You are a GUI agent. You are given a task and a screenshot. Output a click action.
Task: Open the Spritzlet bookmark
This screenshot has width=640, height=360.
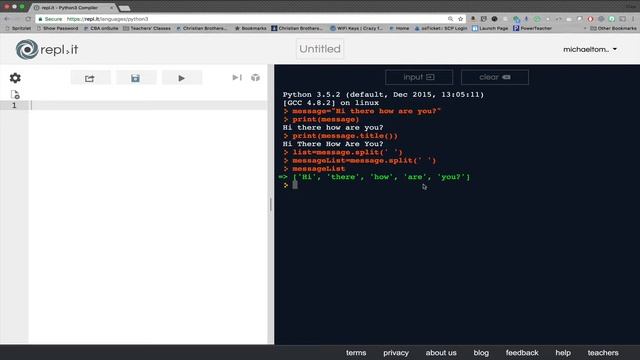(x=18, y=28)
